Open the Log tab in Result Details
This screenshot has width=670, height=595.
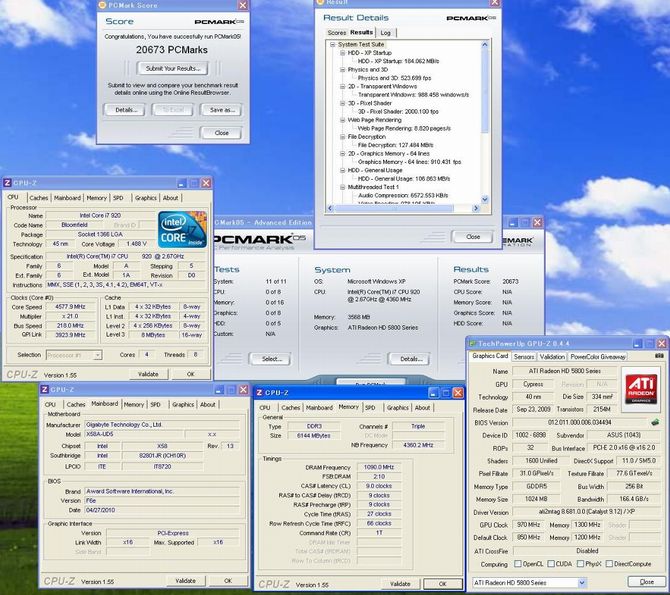coord(385,32)
